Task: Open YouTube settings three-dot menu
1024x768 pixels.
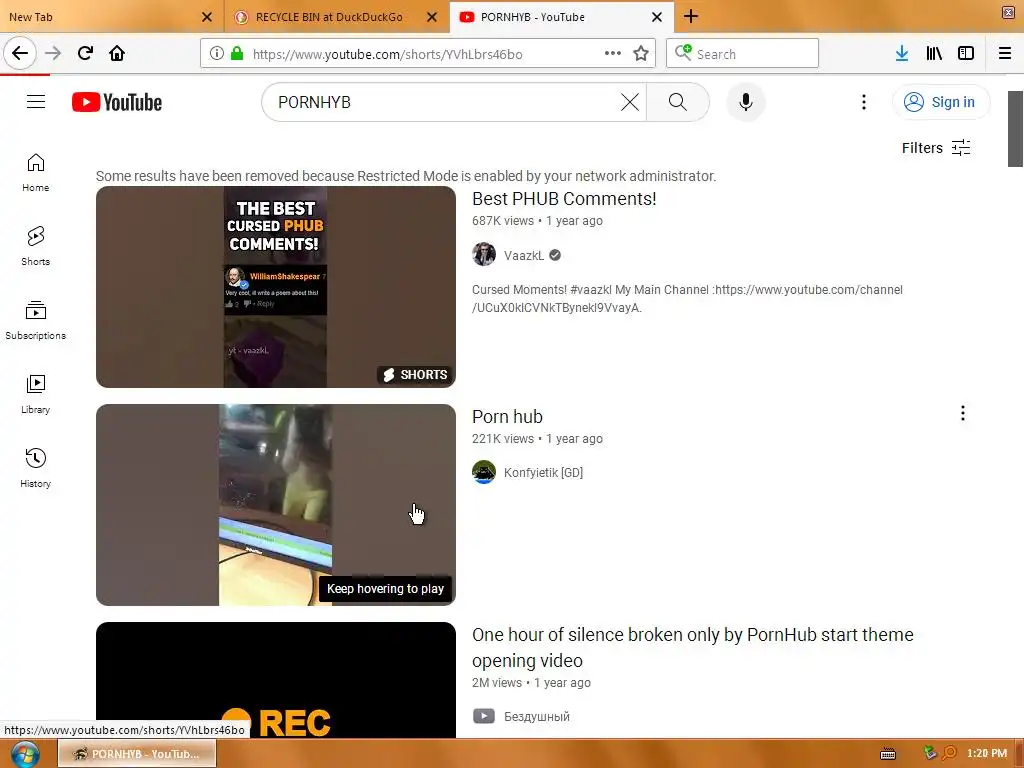Action: pyautogui.click(x=863, y=102)
